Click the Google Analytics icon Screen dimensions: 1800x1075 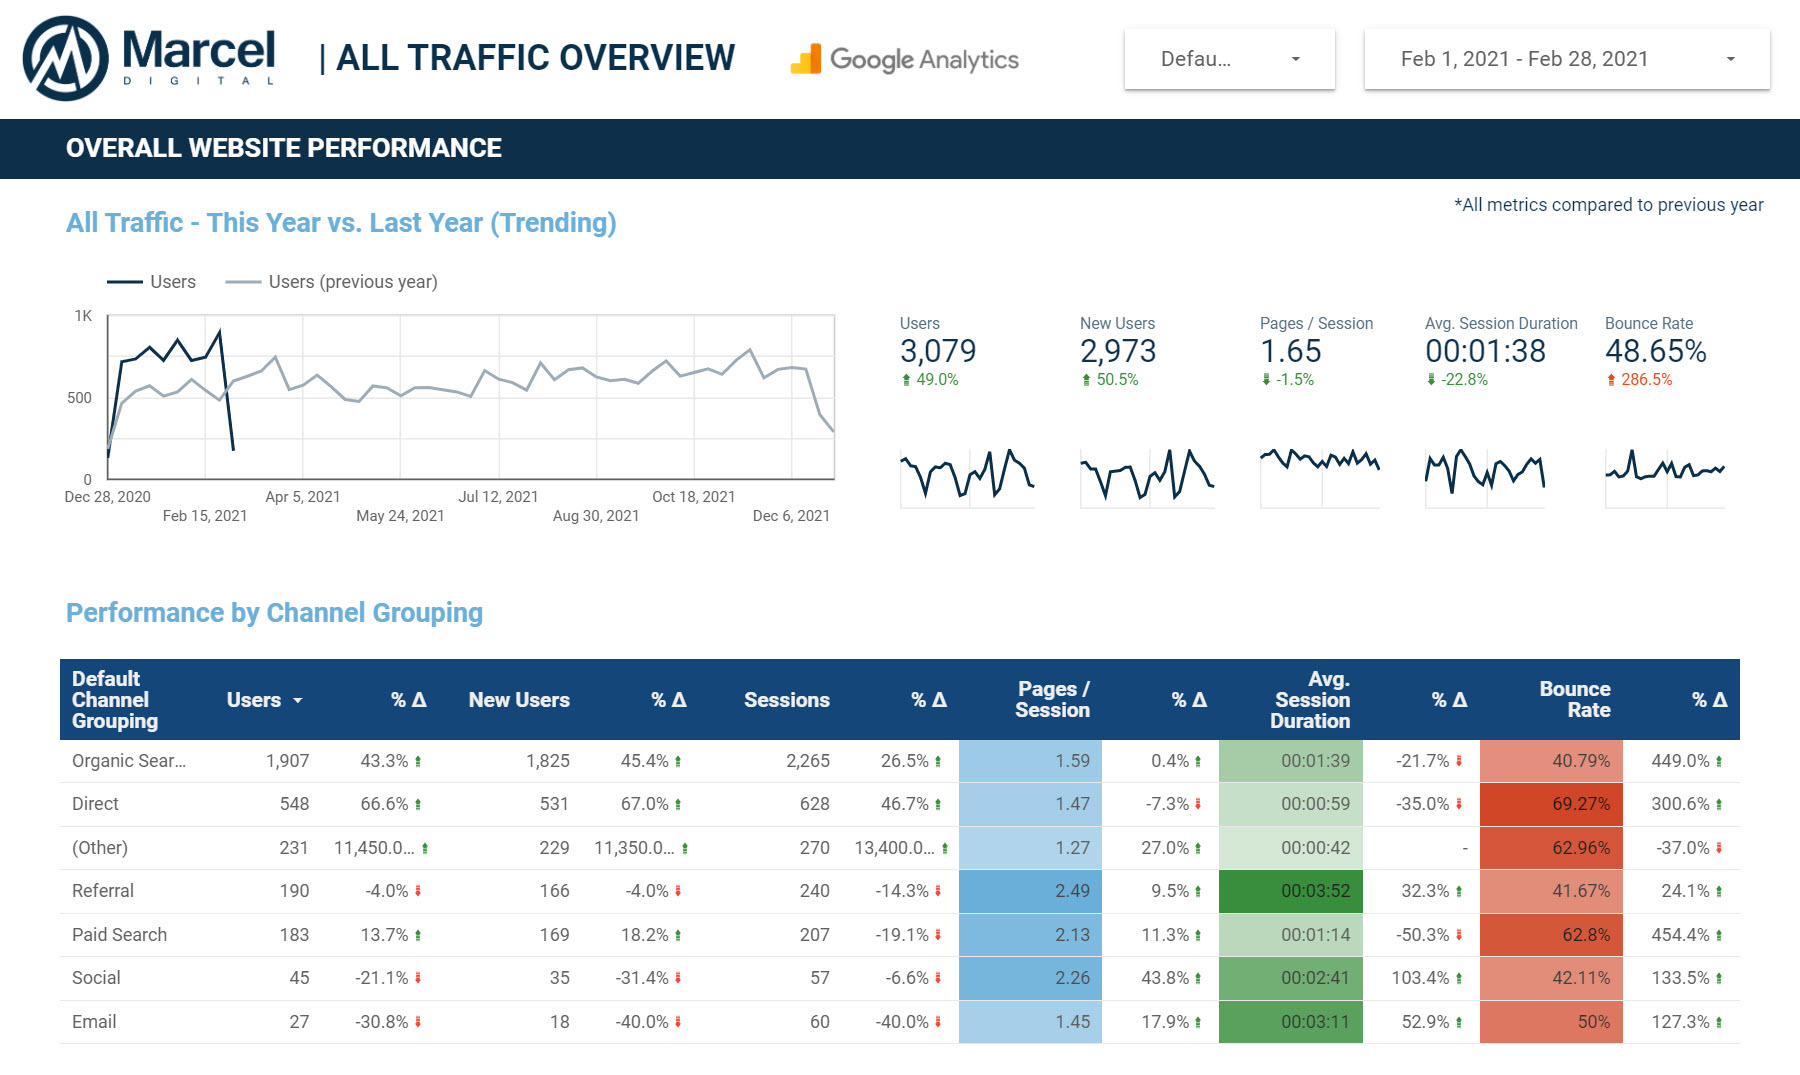(806, 59)
